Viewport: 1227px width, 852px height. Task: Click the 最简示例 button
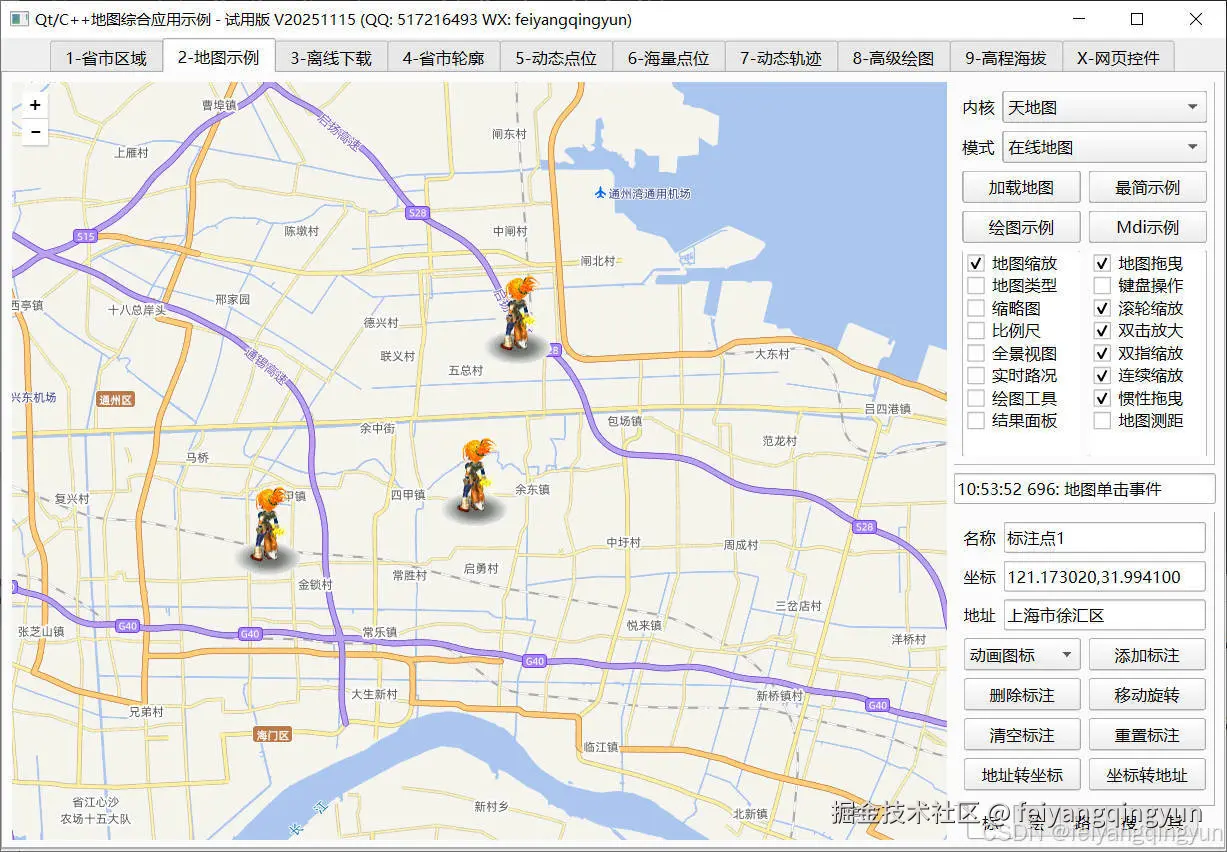(1147, 187)
